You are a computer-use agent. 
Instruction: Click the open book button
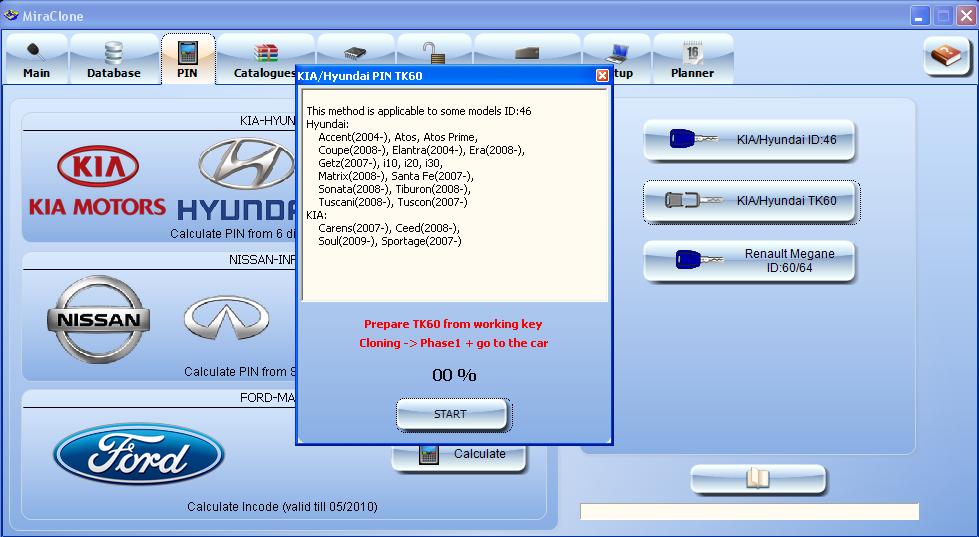[758, 480]
